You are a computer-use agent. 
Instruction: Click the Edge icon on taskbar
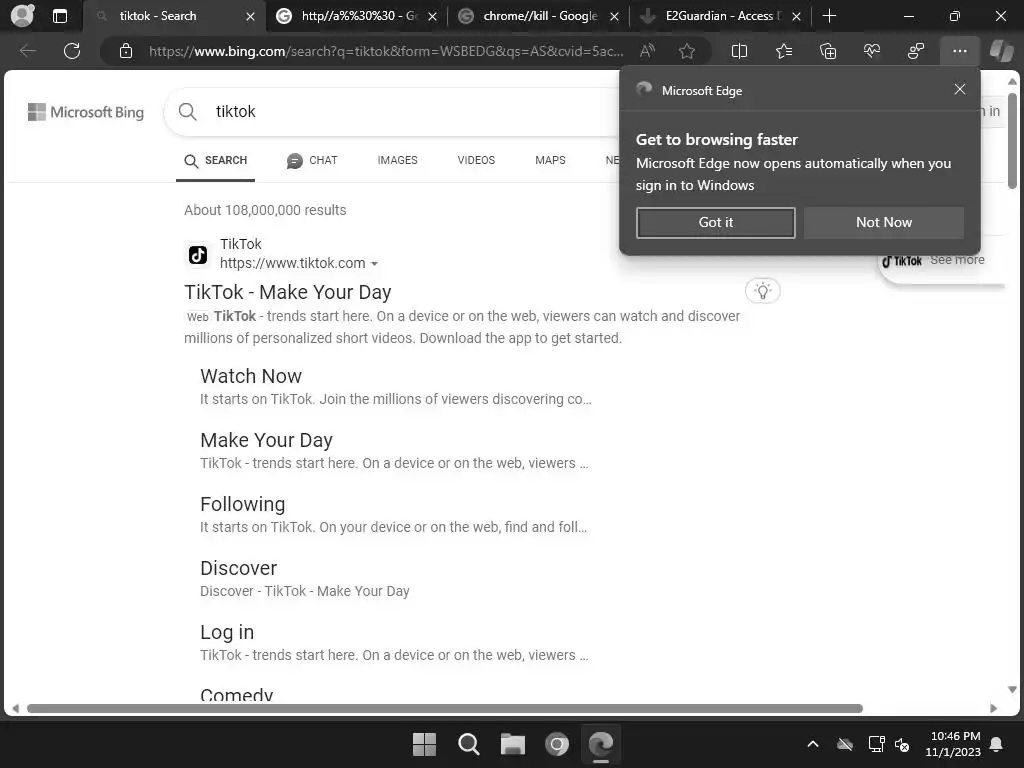click(x=601, y=744)
